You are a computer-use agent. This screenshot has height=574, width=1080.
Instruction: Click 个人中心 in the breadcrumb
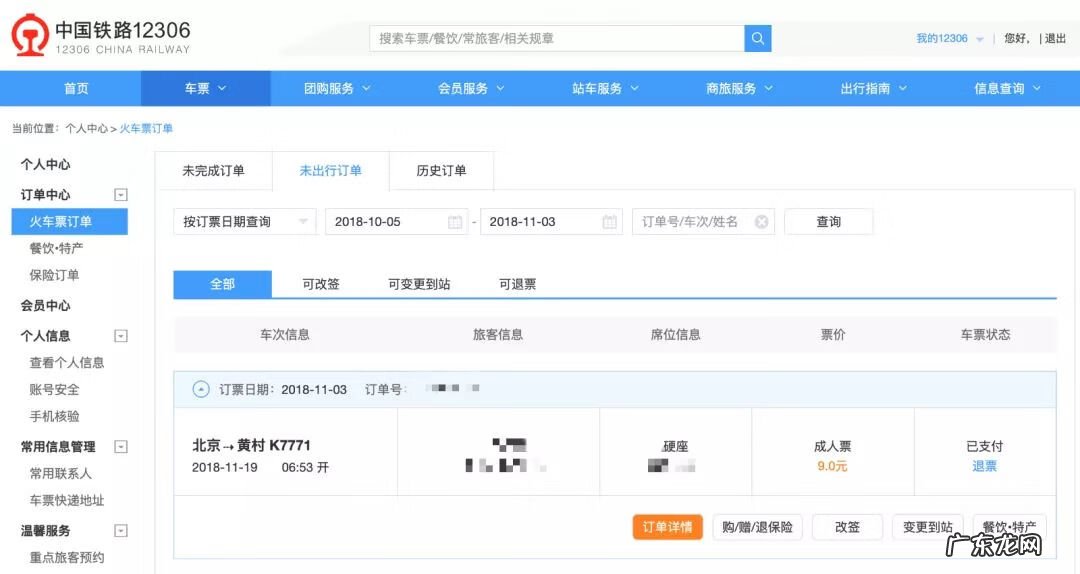pyautogui.click(x=87, y=128)
